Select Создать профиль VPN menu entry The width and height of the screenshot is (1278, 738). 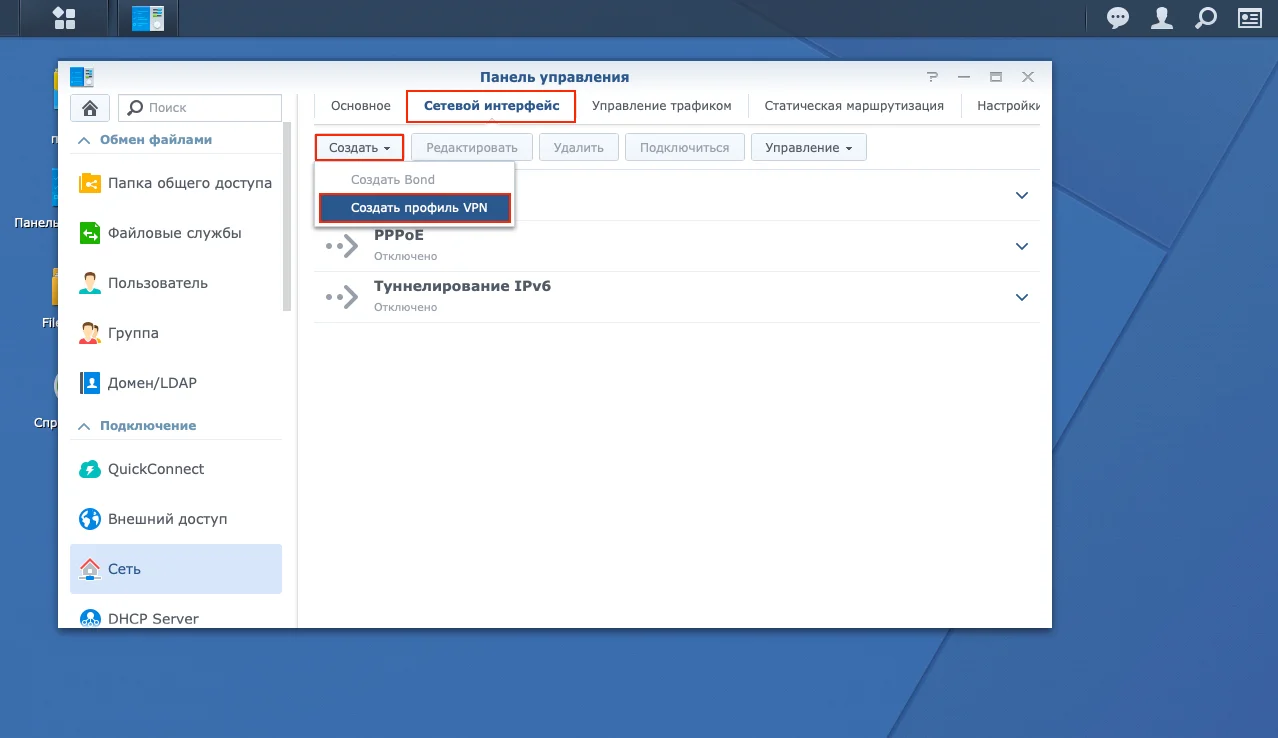(418, 208)
